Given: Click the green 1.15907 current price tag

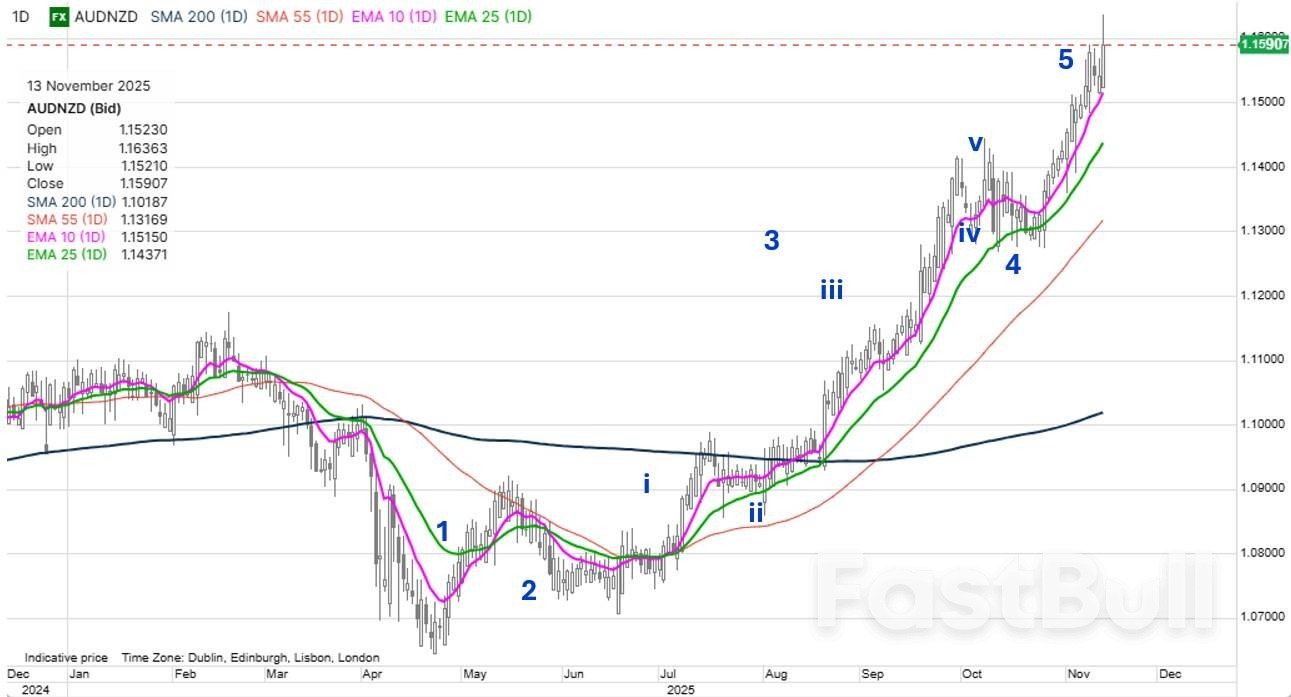Looking at the screenshot, I should tap(1263, 47).
